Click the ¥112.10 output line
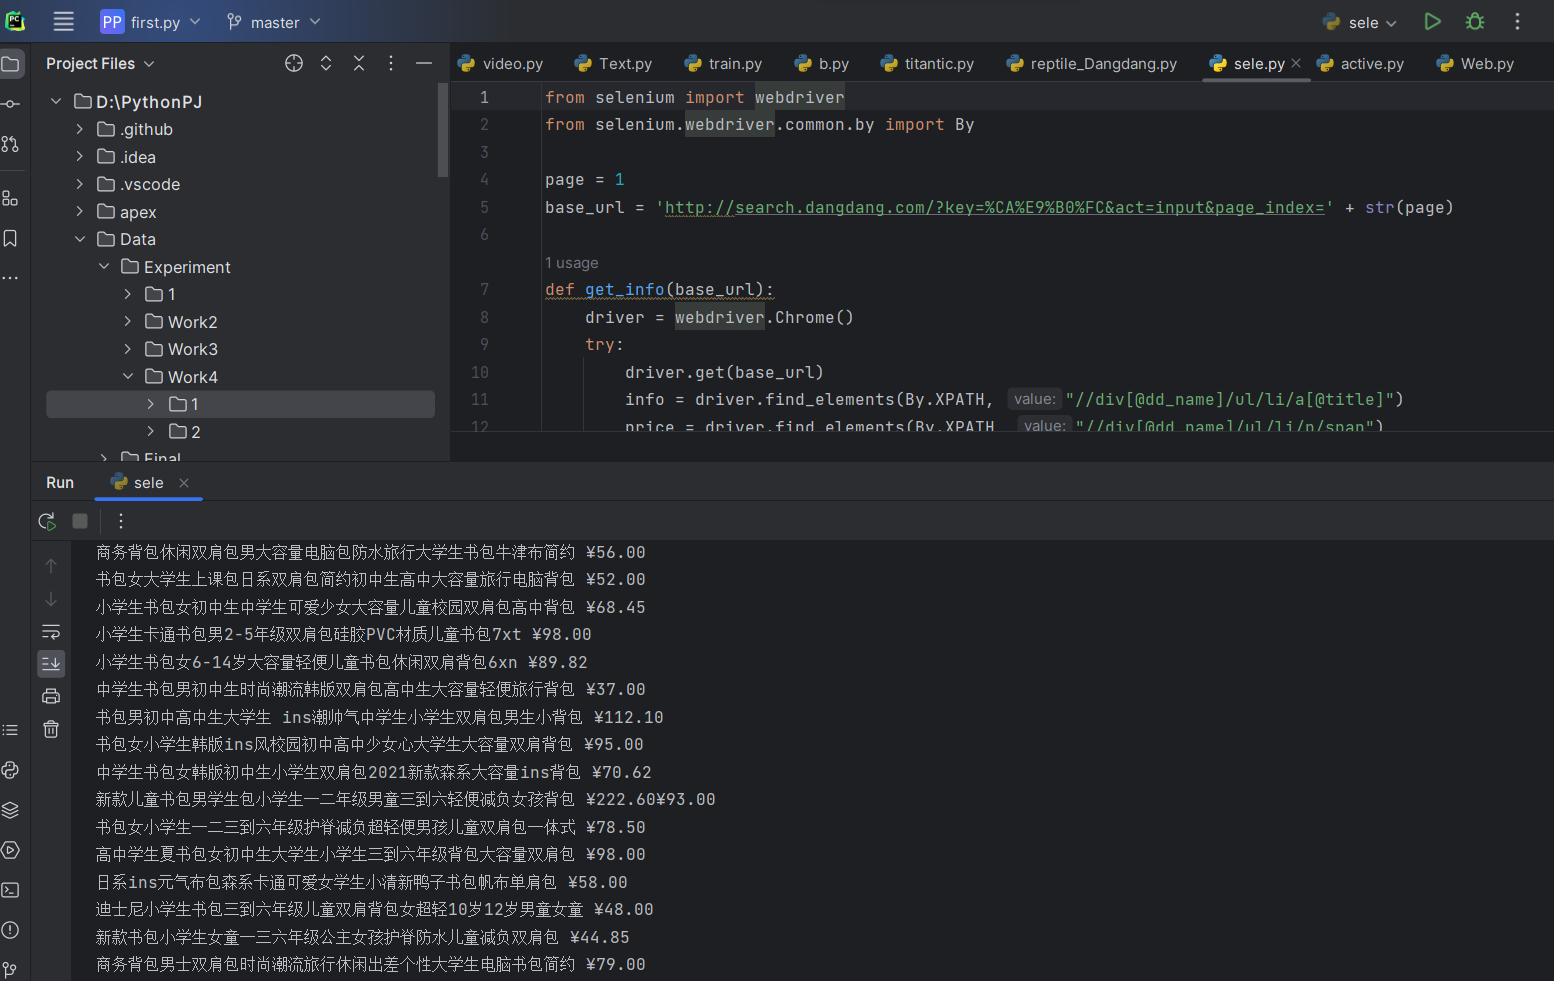This screenshot has width=1554, height=981. (380, 717)
